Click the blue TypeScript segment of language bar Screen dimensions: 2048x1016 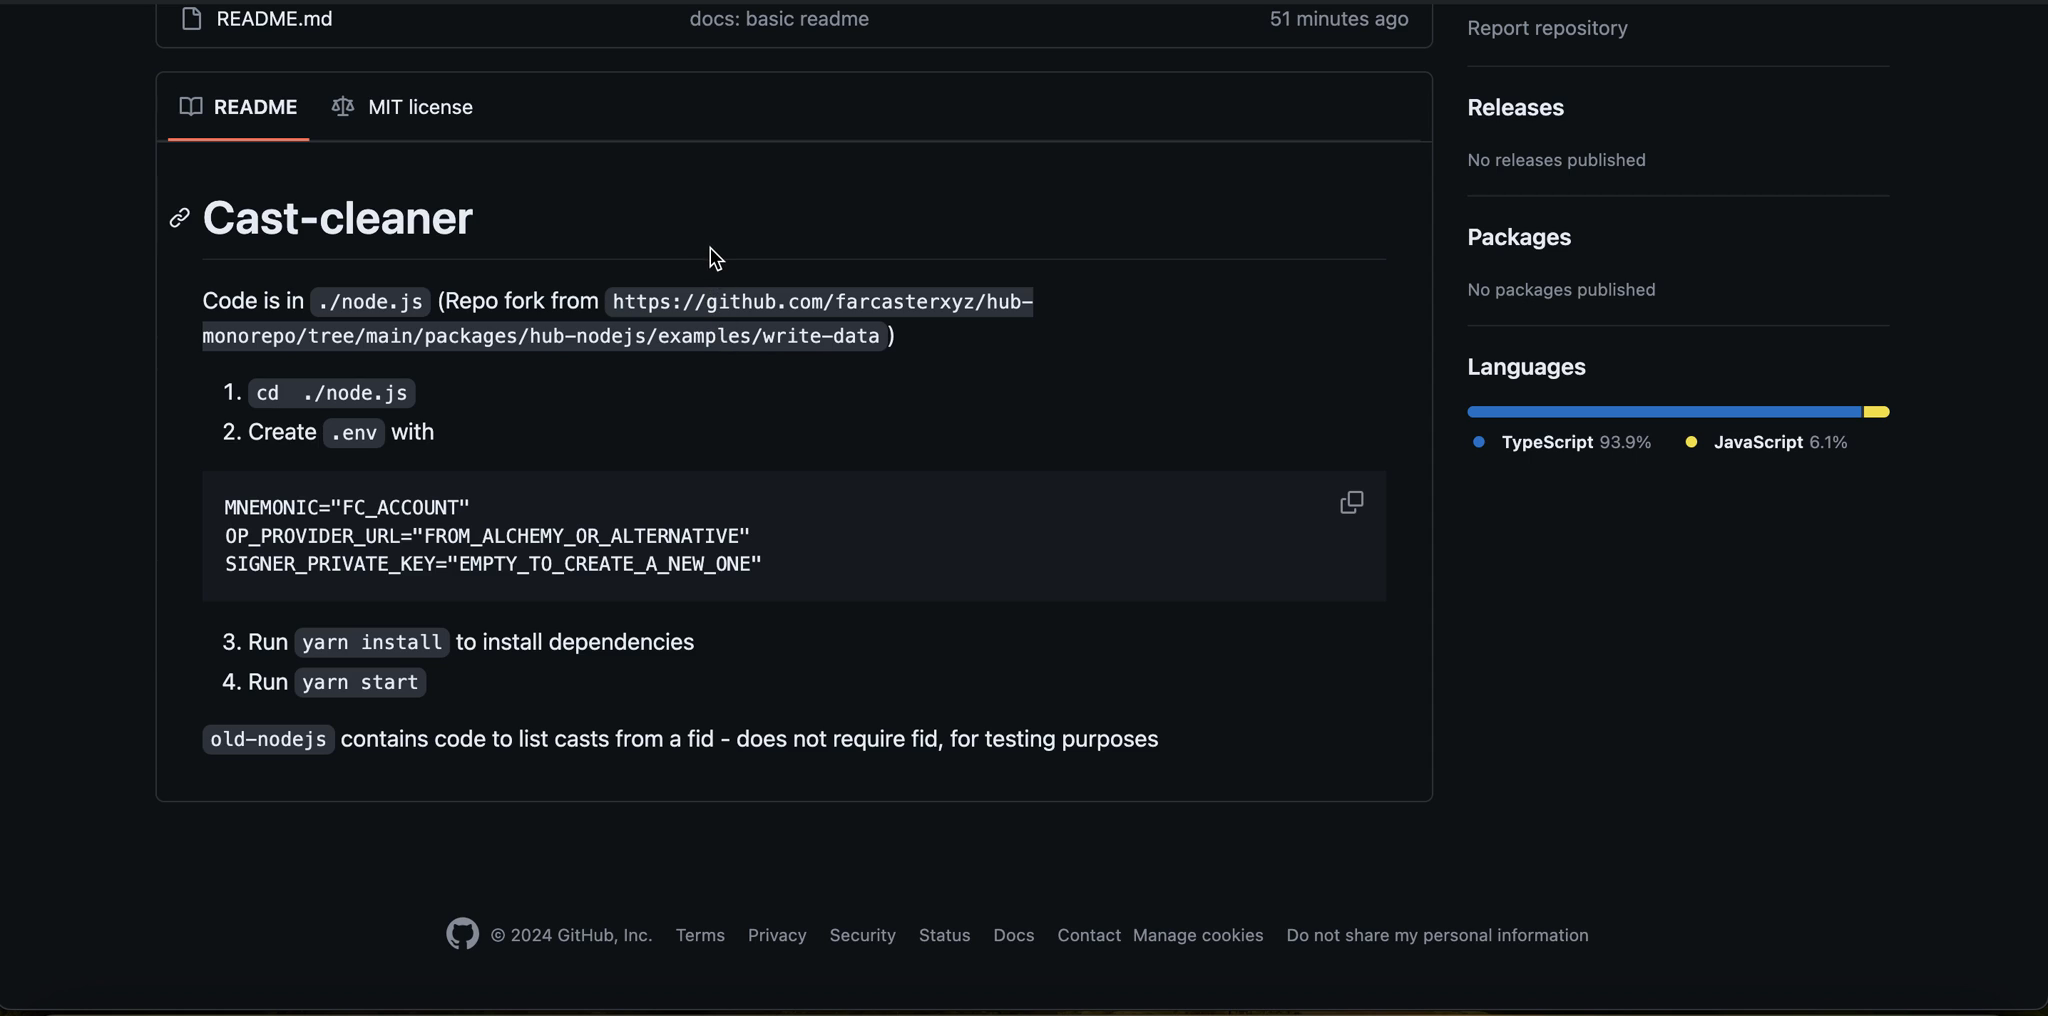1664,412
